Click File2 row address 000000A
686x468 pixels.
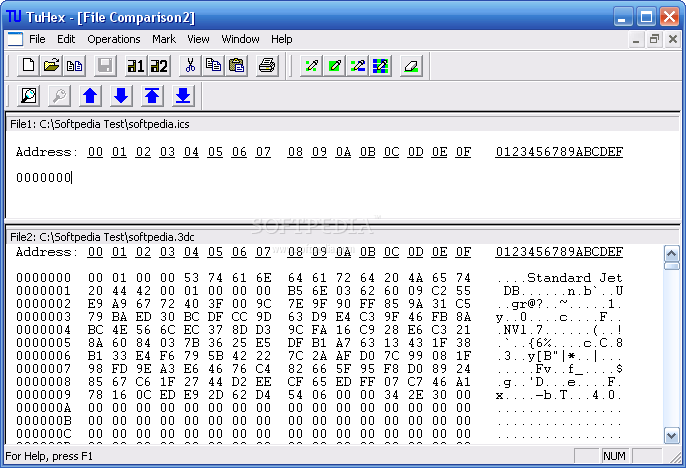43,408
